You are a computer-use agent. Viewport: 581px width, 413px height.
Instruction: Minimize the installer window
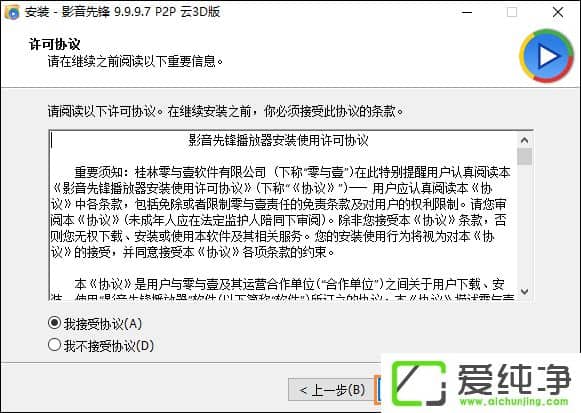click(x=467, y=12)
